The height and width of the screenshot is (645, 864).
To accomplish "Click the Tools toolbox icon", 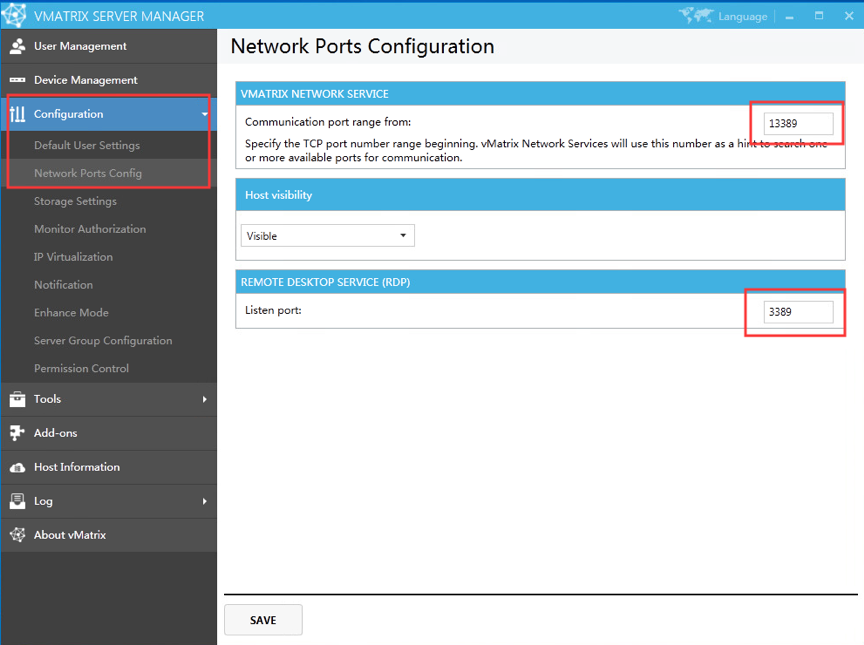I will (x=17, y=399).
